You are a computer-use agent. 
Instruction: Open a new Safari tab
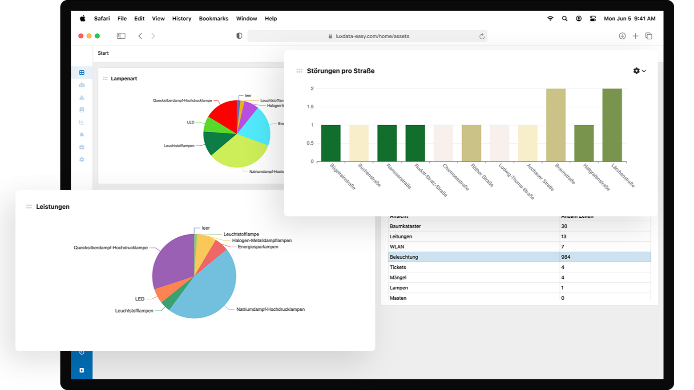[636, 36]
